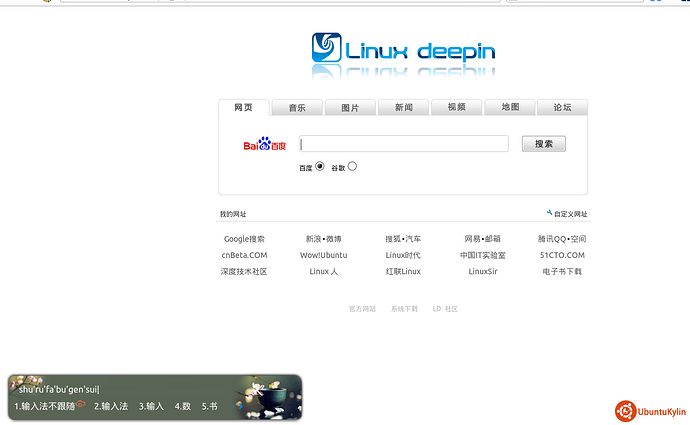This screenshot has width=690, height=425.
Task: Click the 系统下载 footer link
Action: pyautogui.click(x=404, y=309)
